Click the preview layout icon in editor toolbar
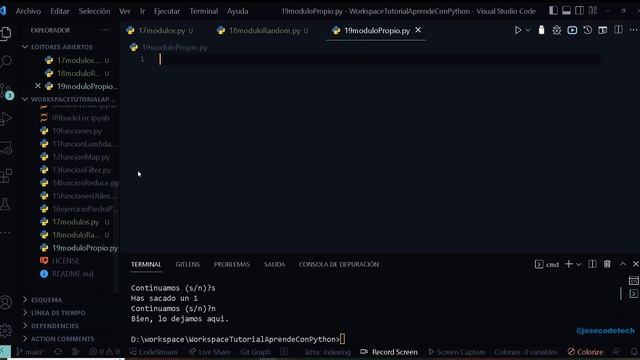 click(x=603, y=30)
